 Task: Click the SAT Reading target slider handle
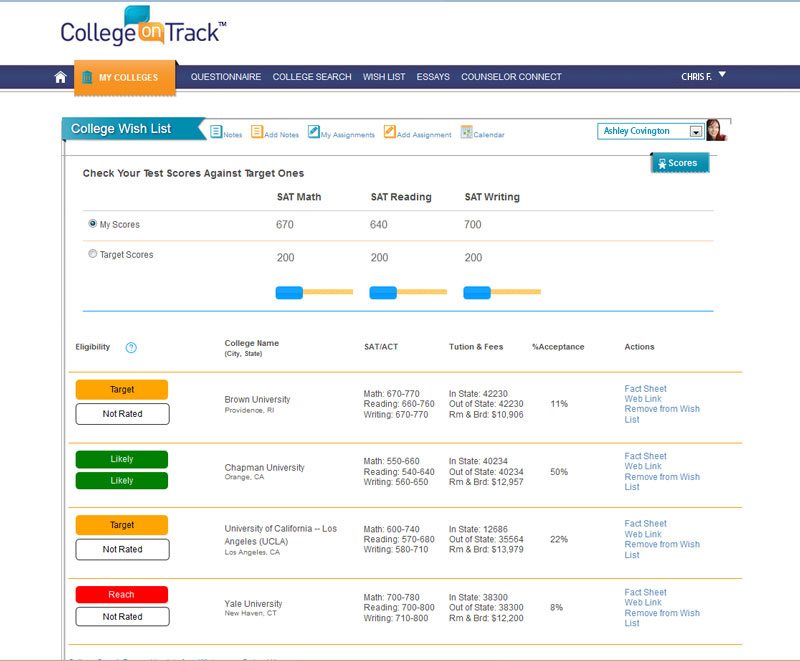point(383,292)
